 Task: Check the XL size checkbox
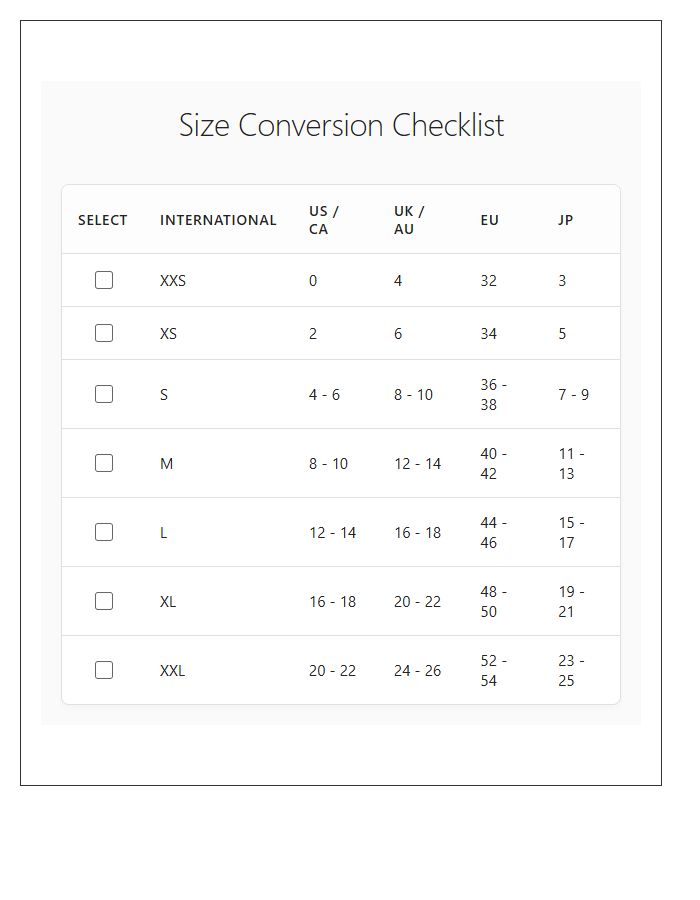104,601
